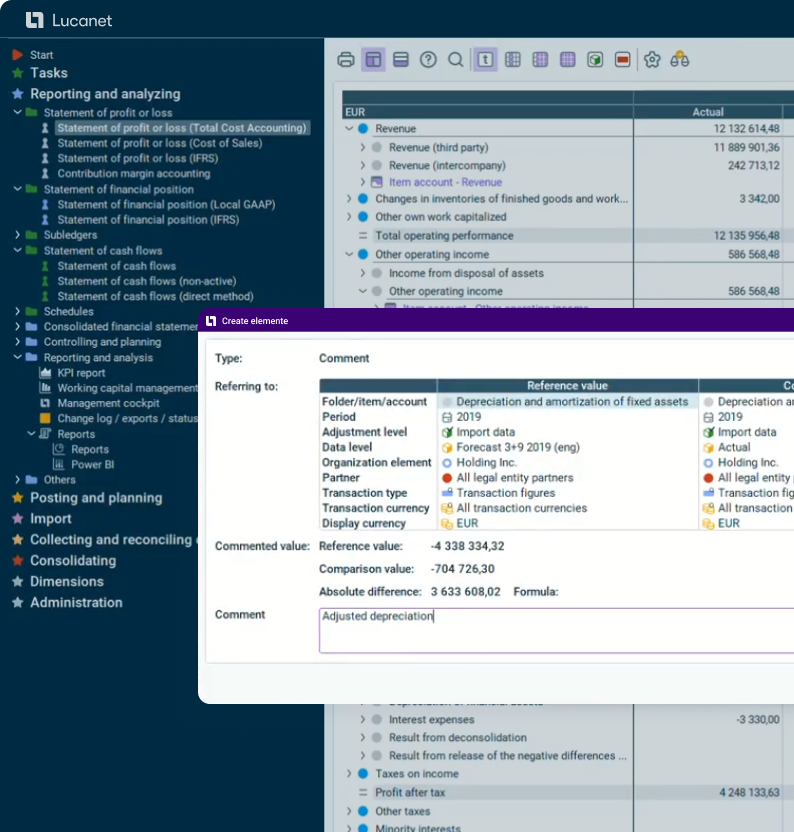Viewport: 794px width, 832px height.
Task: Toggle the highlighted 't' text toolbar button
Action: [x=485, y=60]
